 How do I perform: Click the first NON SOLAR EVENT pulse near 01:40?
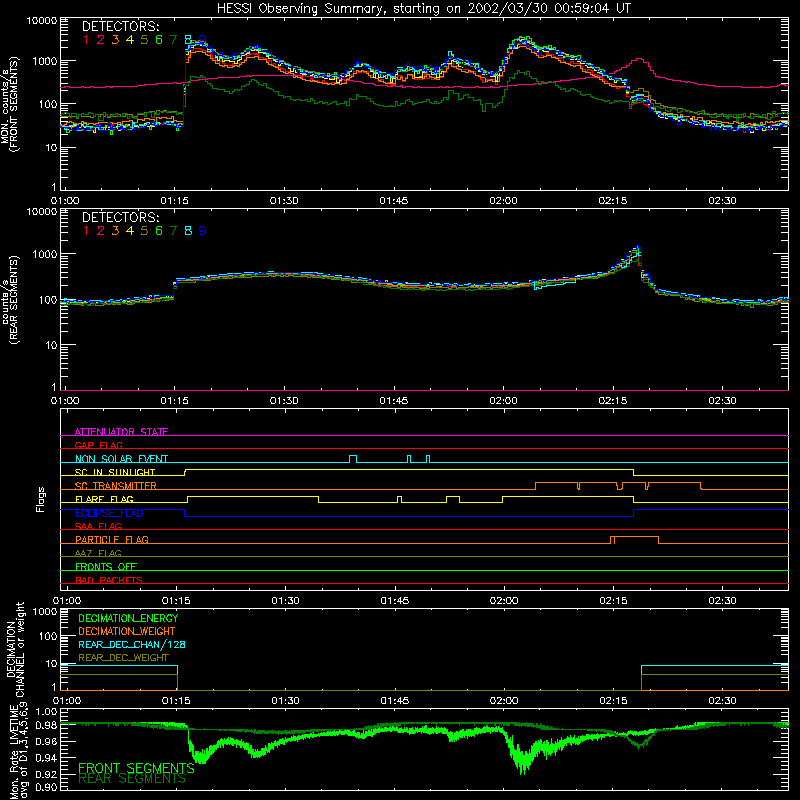point(353,459)
